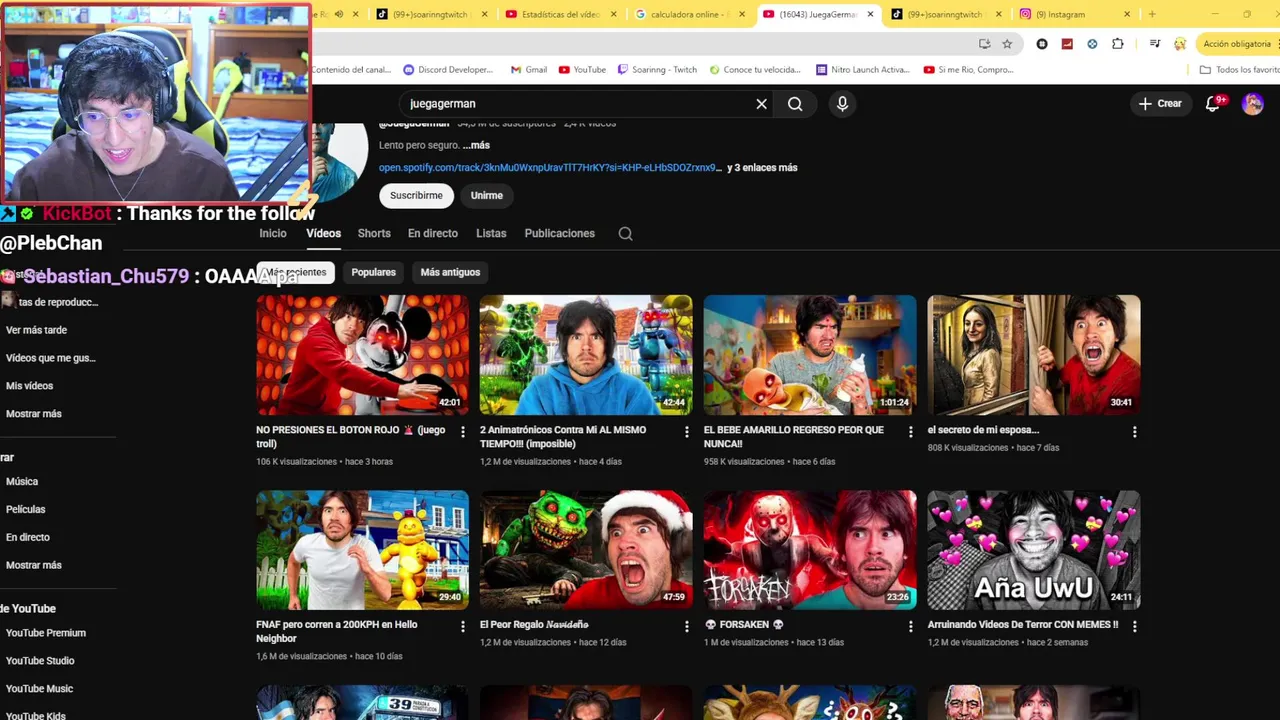Open the browser extensions puzzle icon
The image size is (1280, 720).
[1118, 44]
